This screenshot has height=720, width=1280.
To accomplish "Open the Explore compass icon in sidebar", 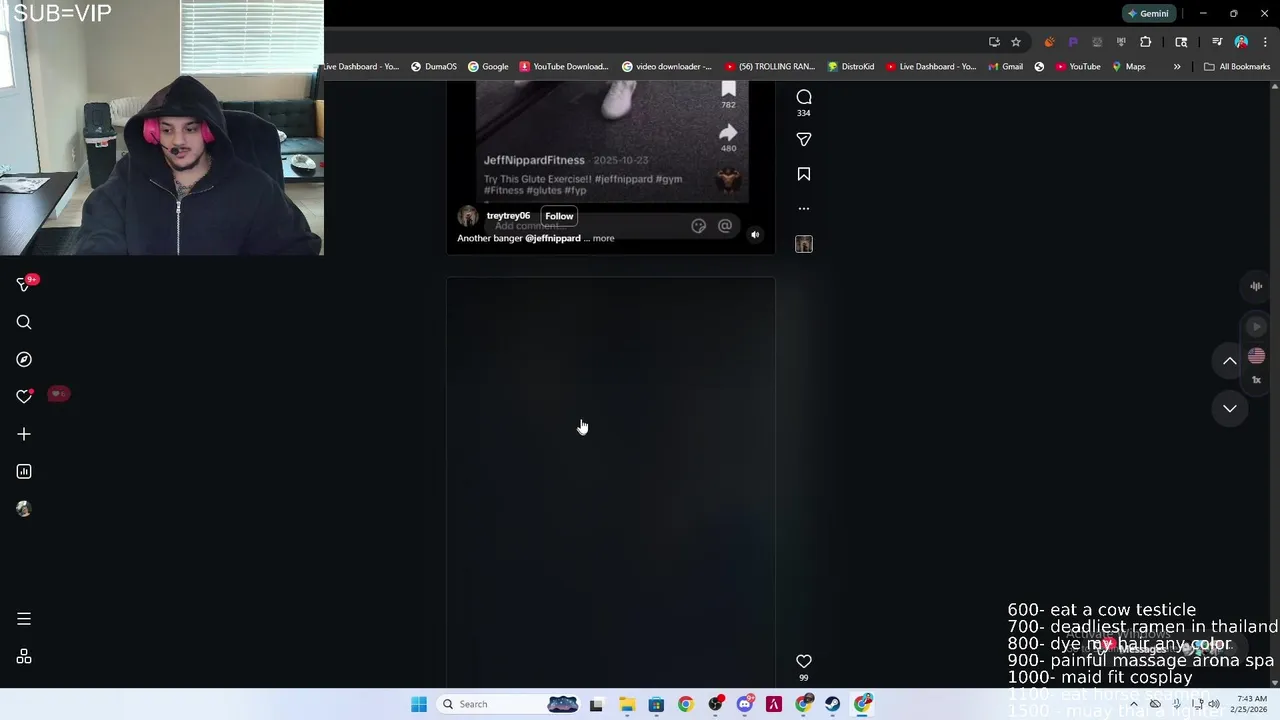I will point(24,359).
